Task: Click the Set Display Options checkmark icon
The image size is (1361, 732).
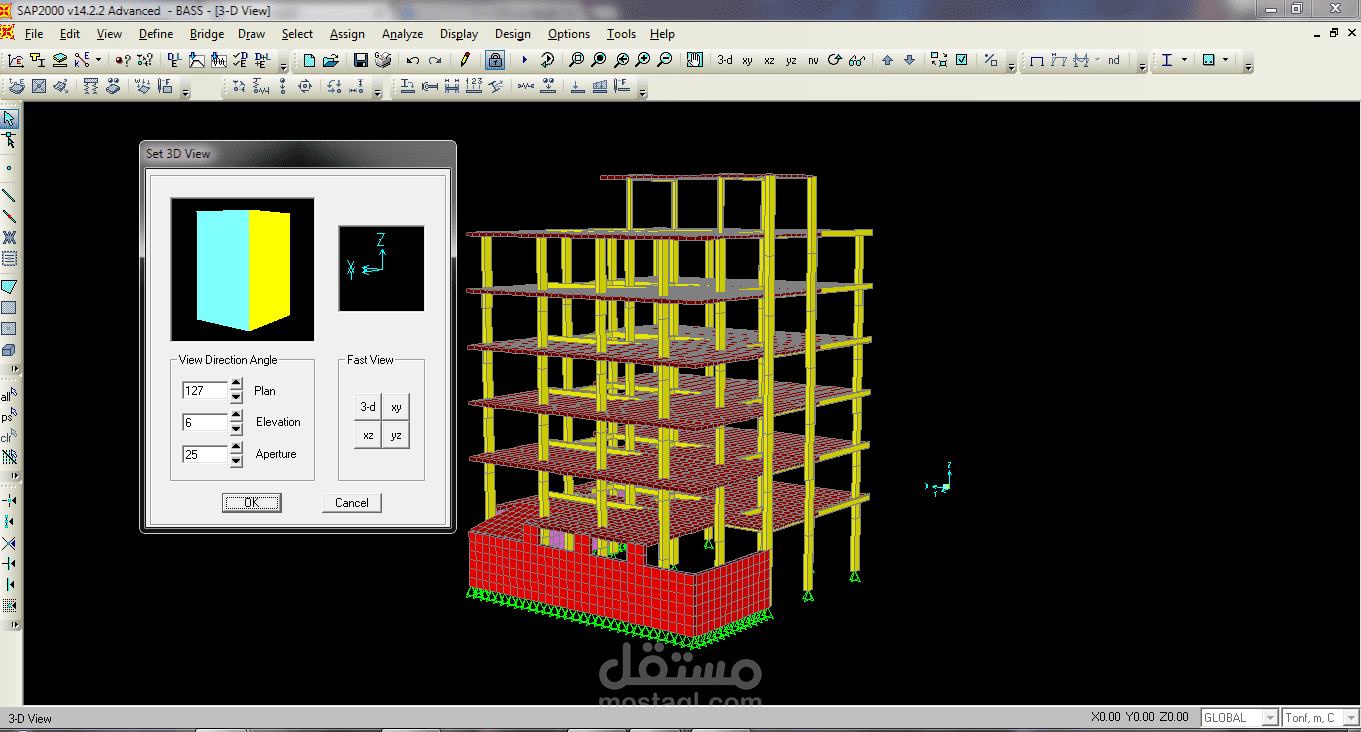Action: pyautogui.click(x=961, y=60)
